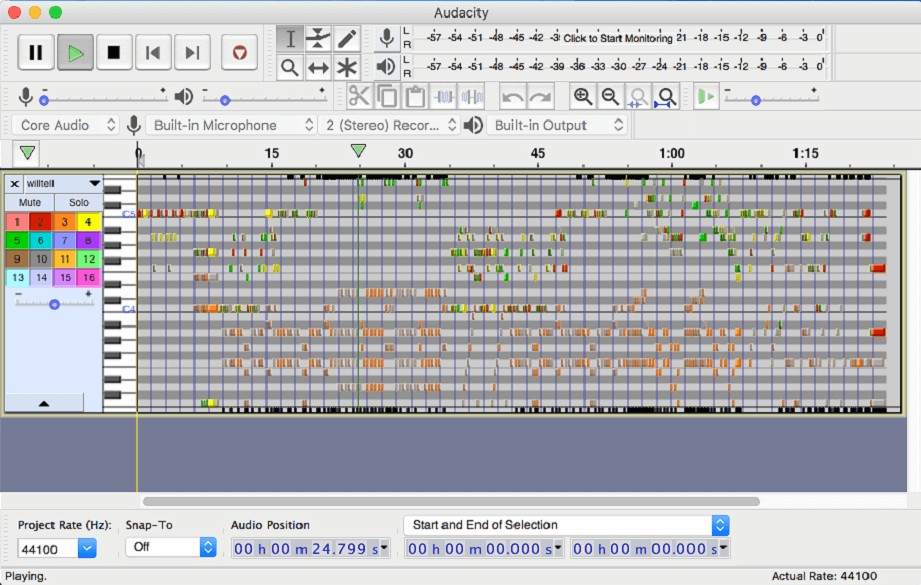Open the willtell track name menu

pos(93,183)
